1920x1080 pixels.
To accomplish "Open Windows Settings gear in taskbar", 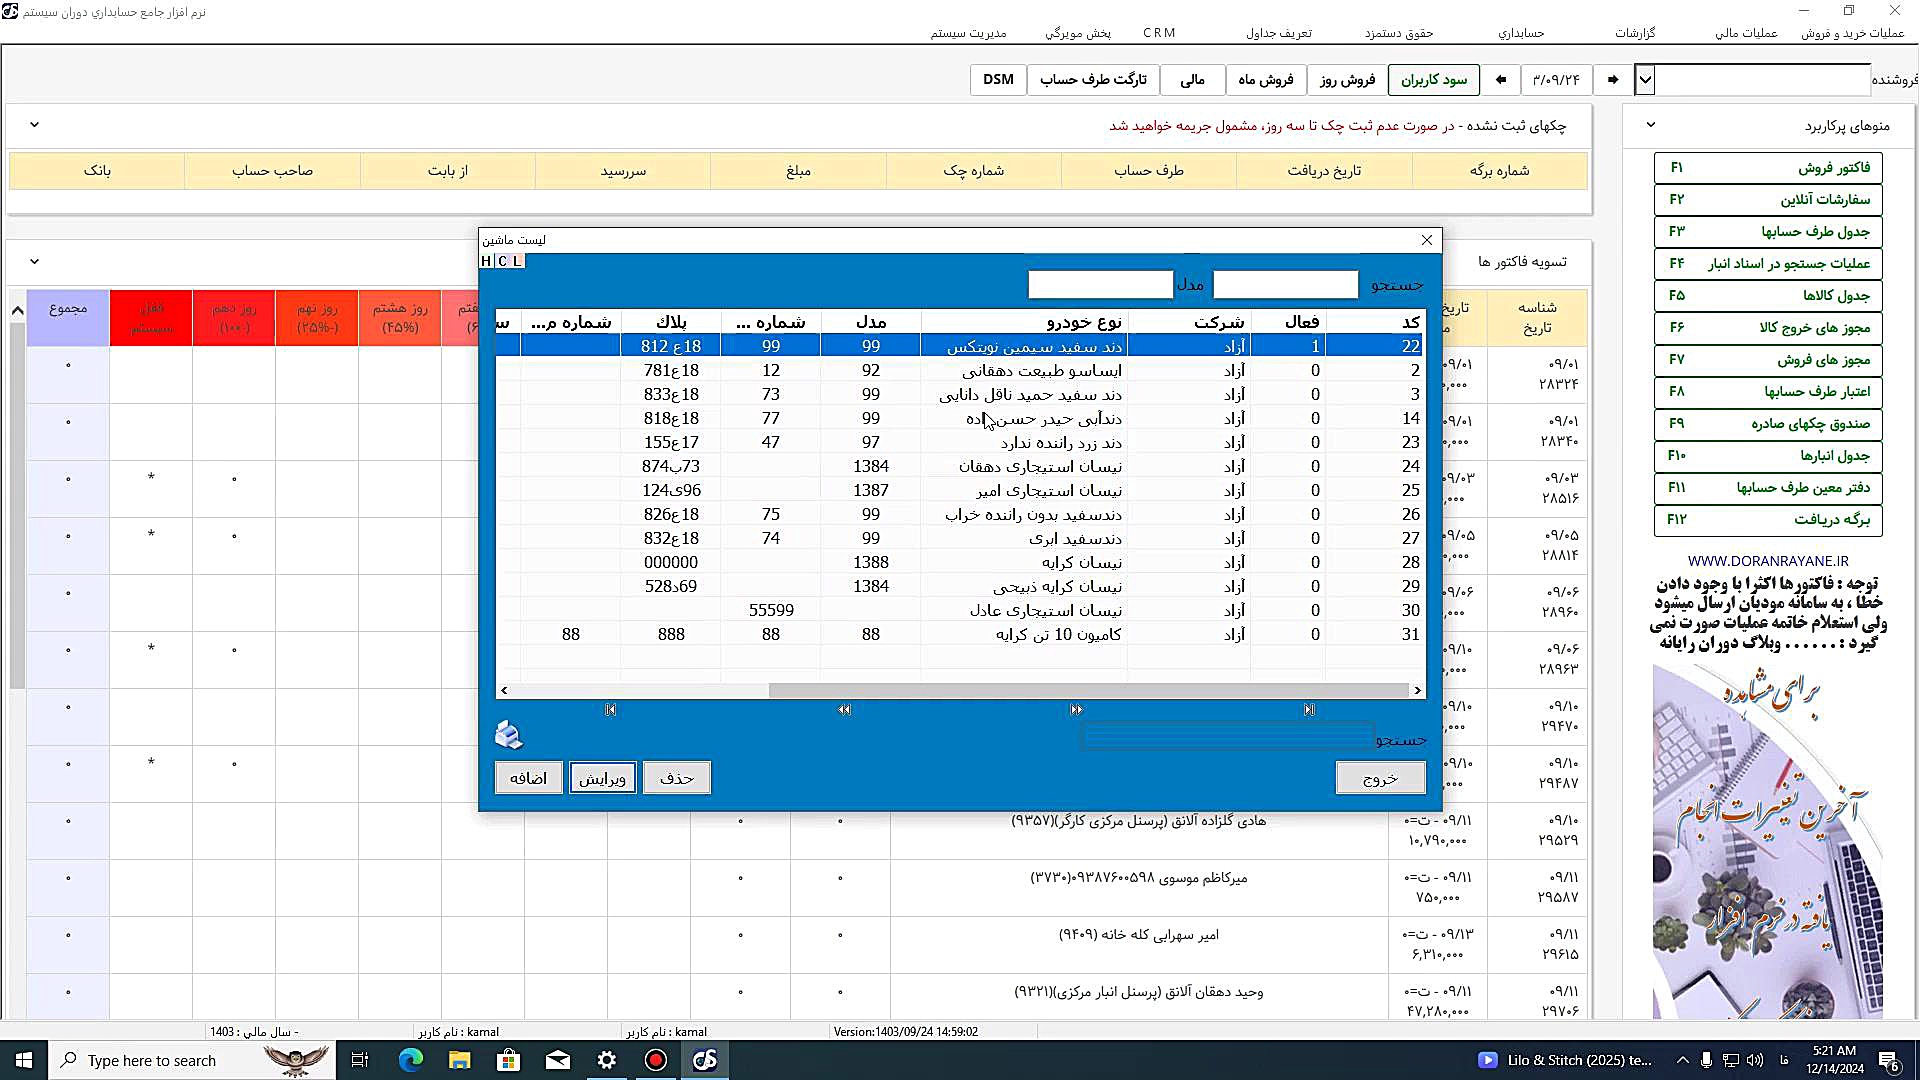I will (606, 1060).
